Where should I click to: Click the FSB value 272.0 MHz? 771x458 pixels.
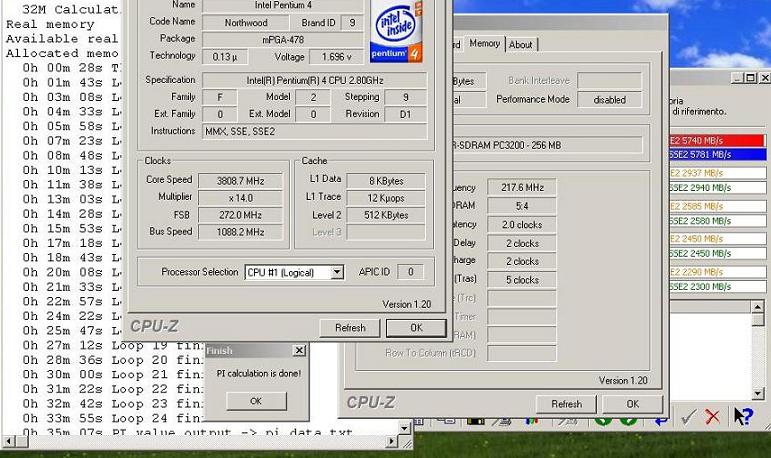tap(240, 215)
